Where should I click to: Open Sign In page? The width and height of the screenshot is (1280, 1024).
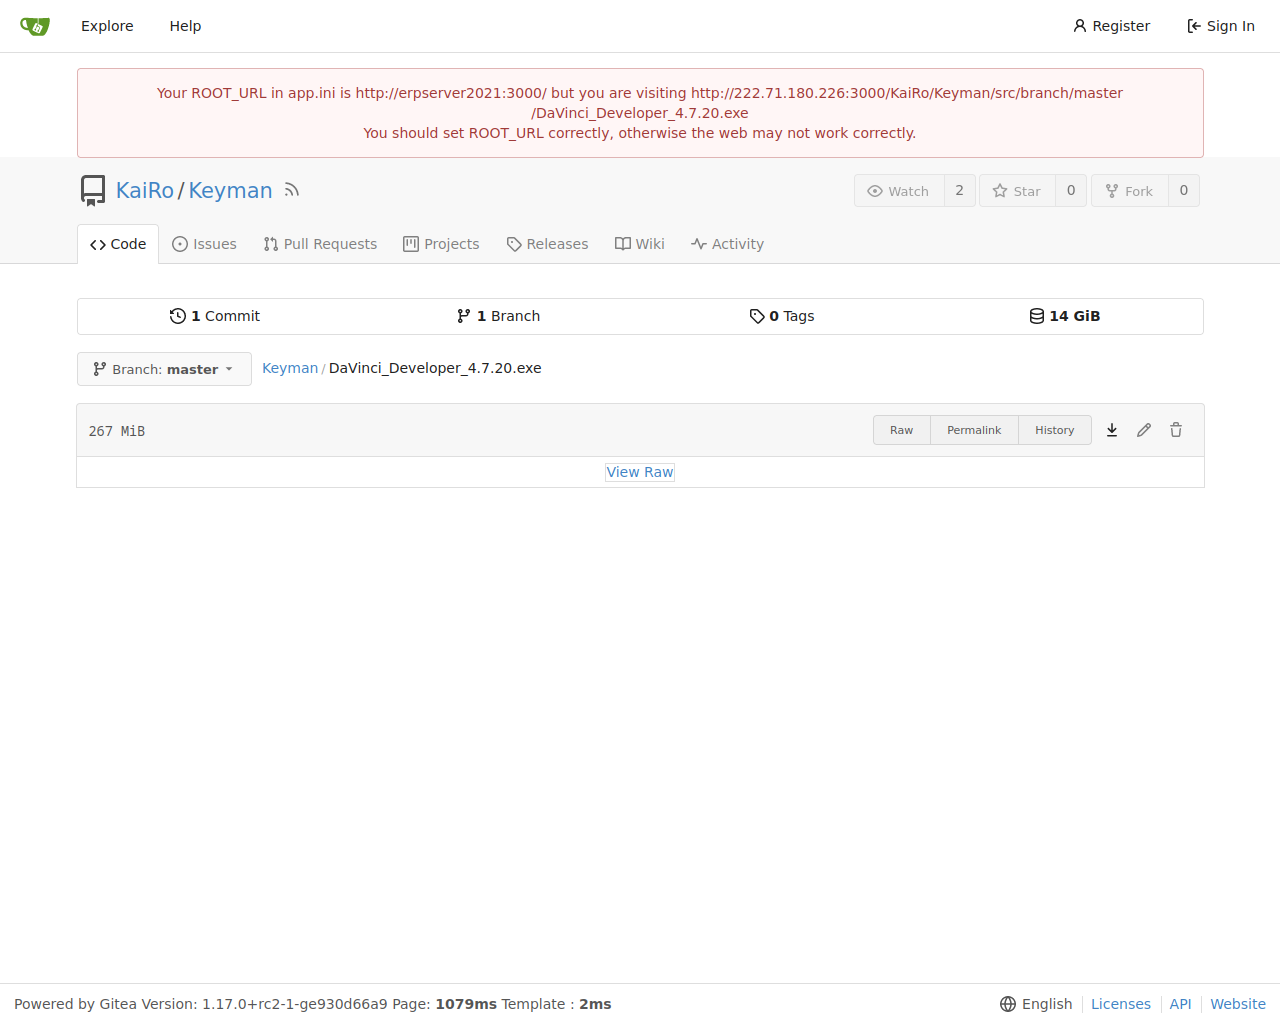click(1220, 26)
